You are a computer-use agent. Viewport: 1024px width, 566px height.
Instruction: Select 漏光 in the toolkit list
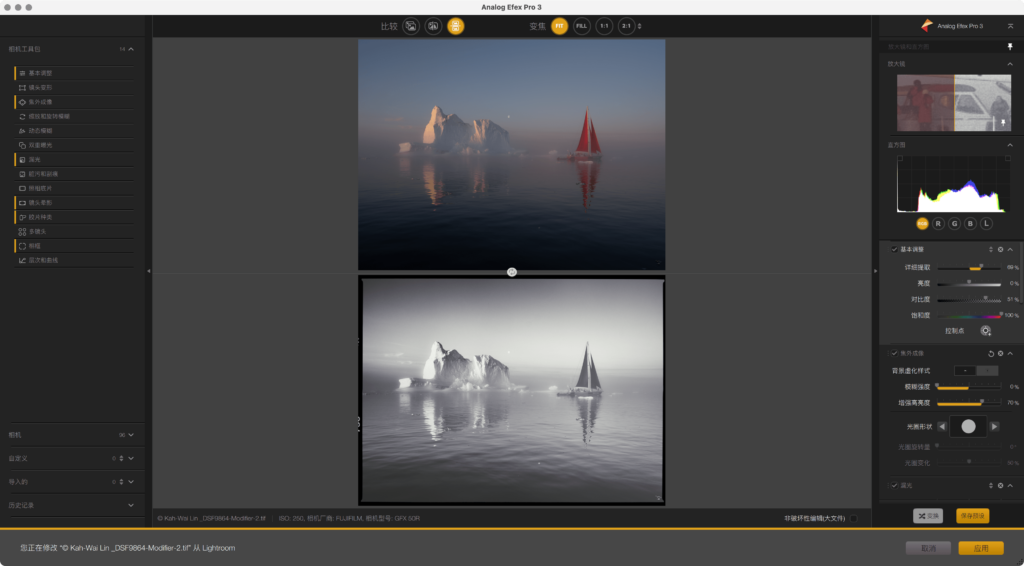pyautogui.click(x=74, y=159)
